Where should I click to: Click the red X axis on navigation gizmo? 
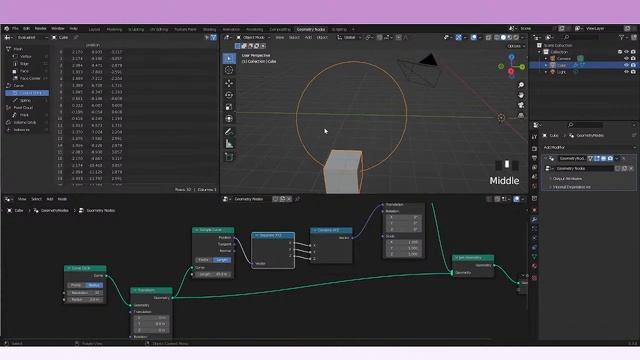click(x=511, y=72)
